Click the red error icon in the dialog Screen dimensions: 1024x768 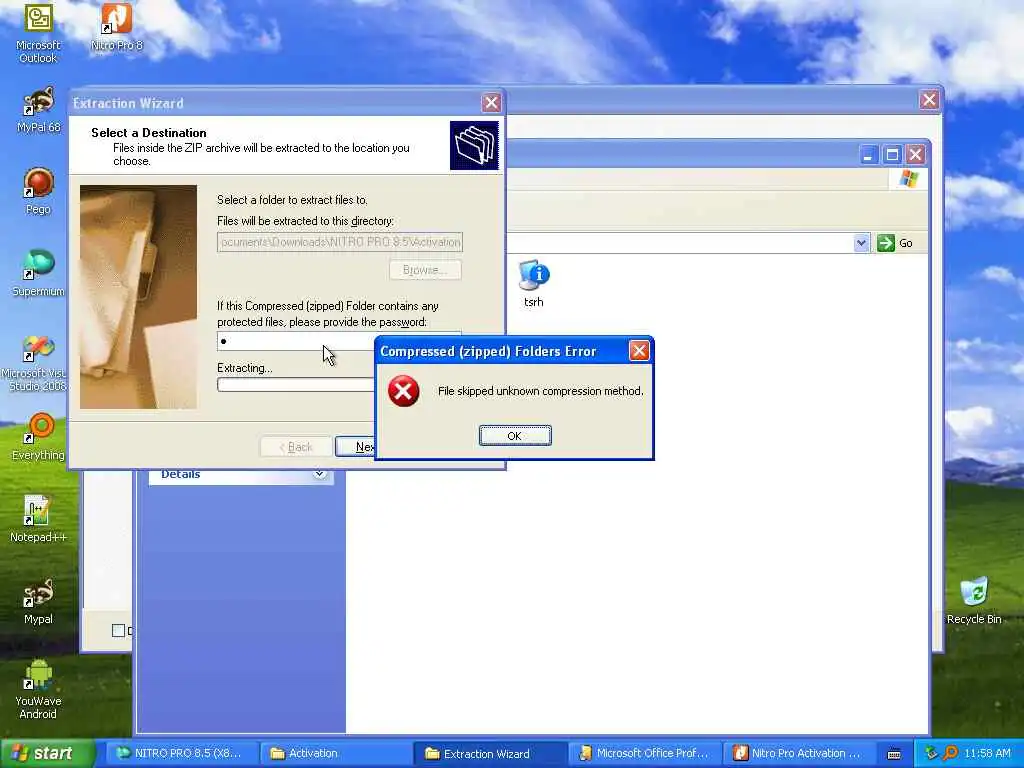[x=404, y=391]
